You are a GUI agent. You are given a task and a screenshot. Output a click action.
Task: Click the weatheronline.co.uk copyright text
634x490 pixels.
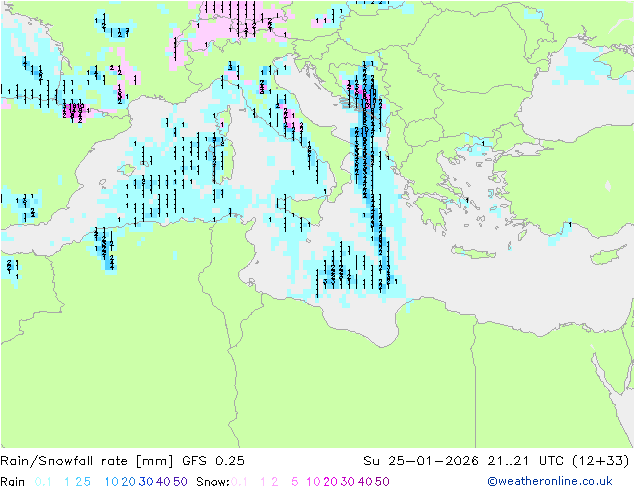click(x=550, y=481)
